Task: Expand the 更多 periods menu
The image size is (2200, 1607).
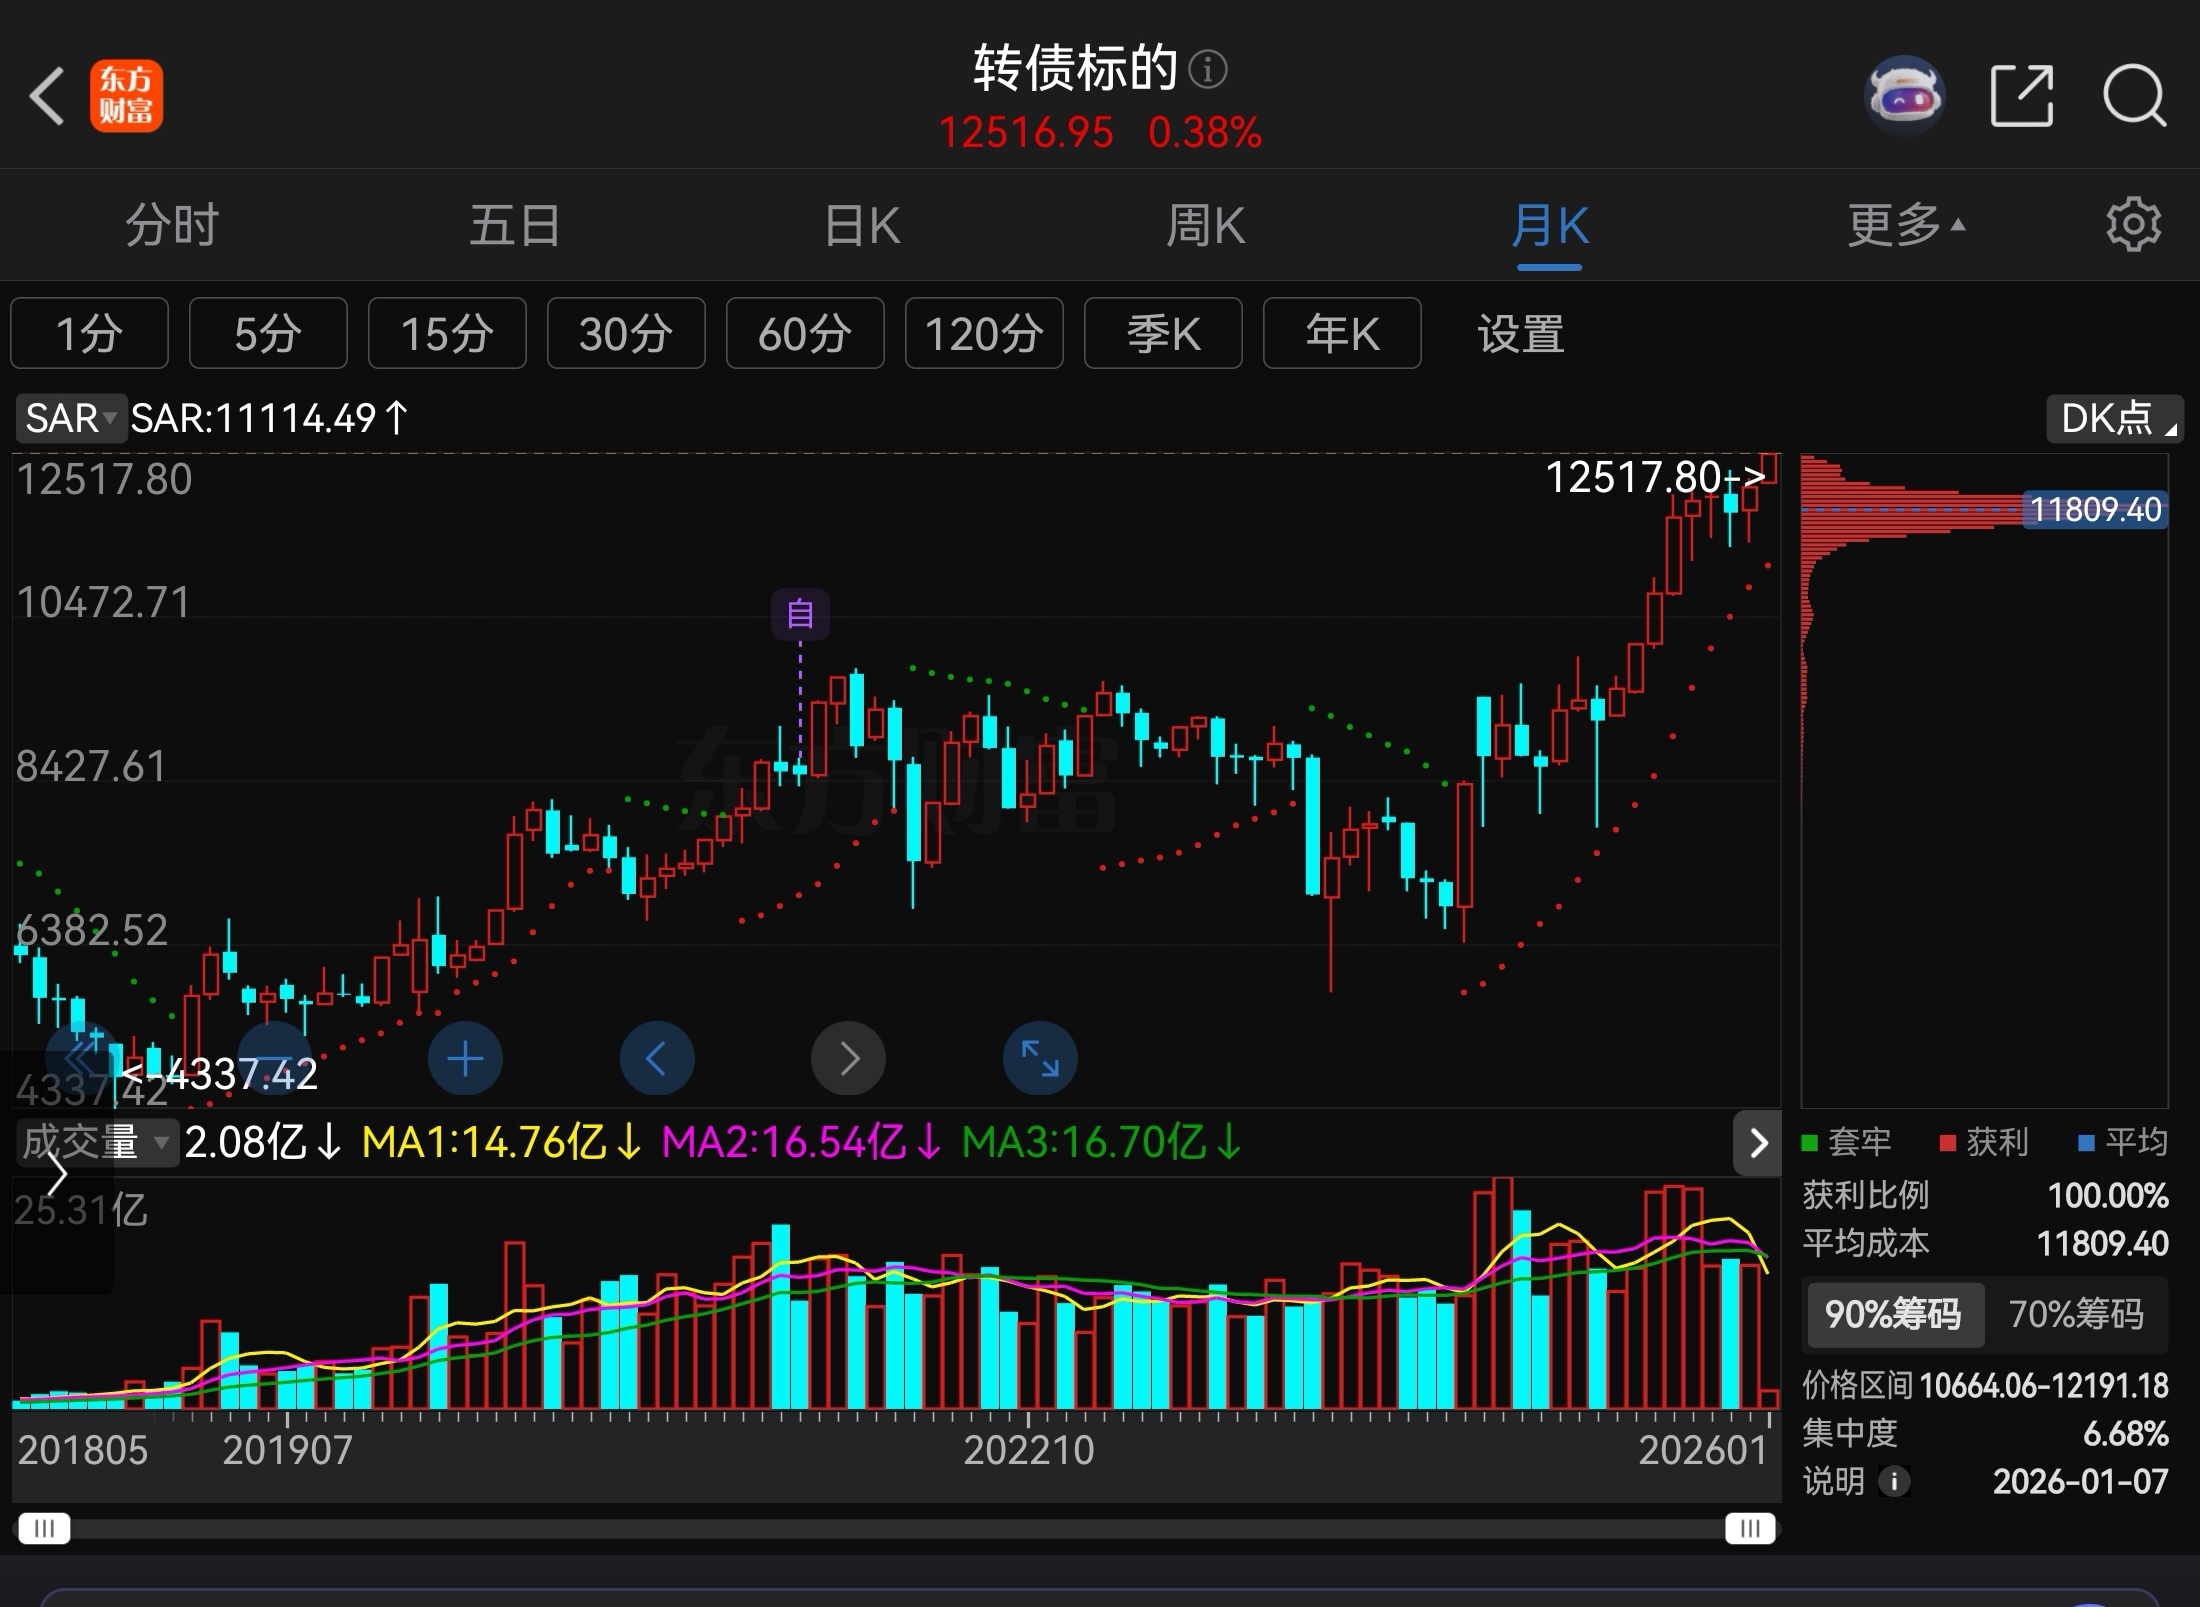Action: 1905,225
